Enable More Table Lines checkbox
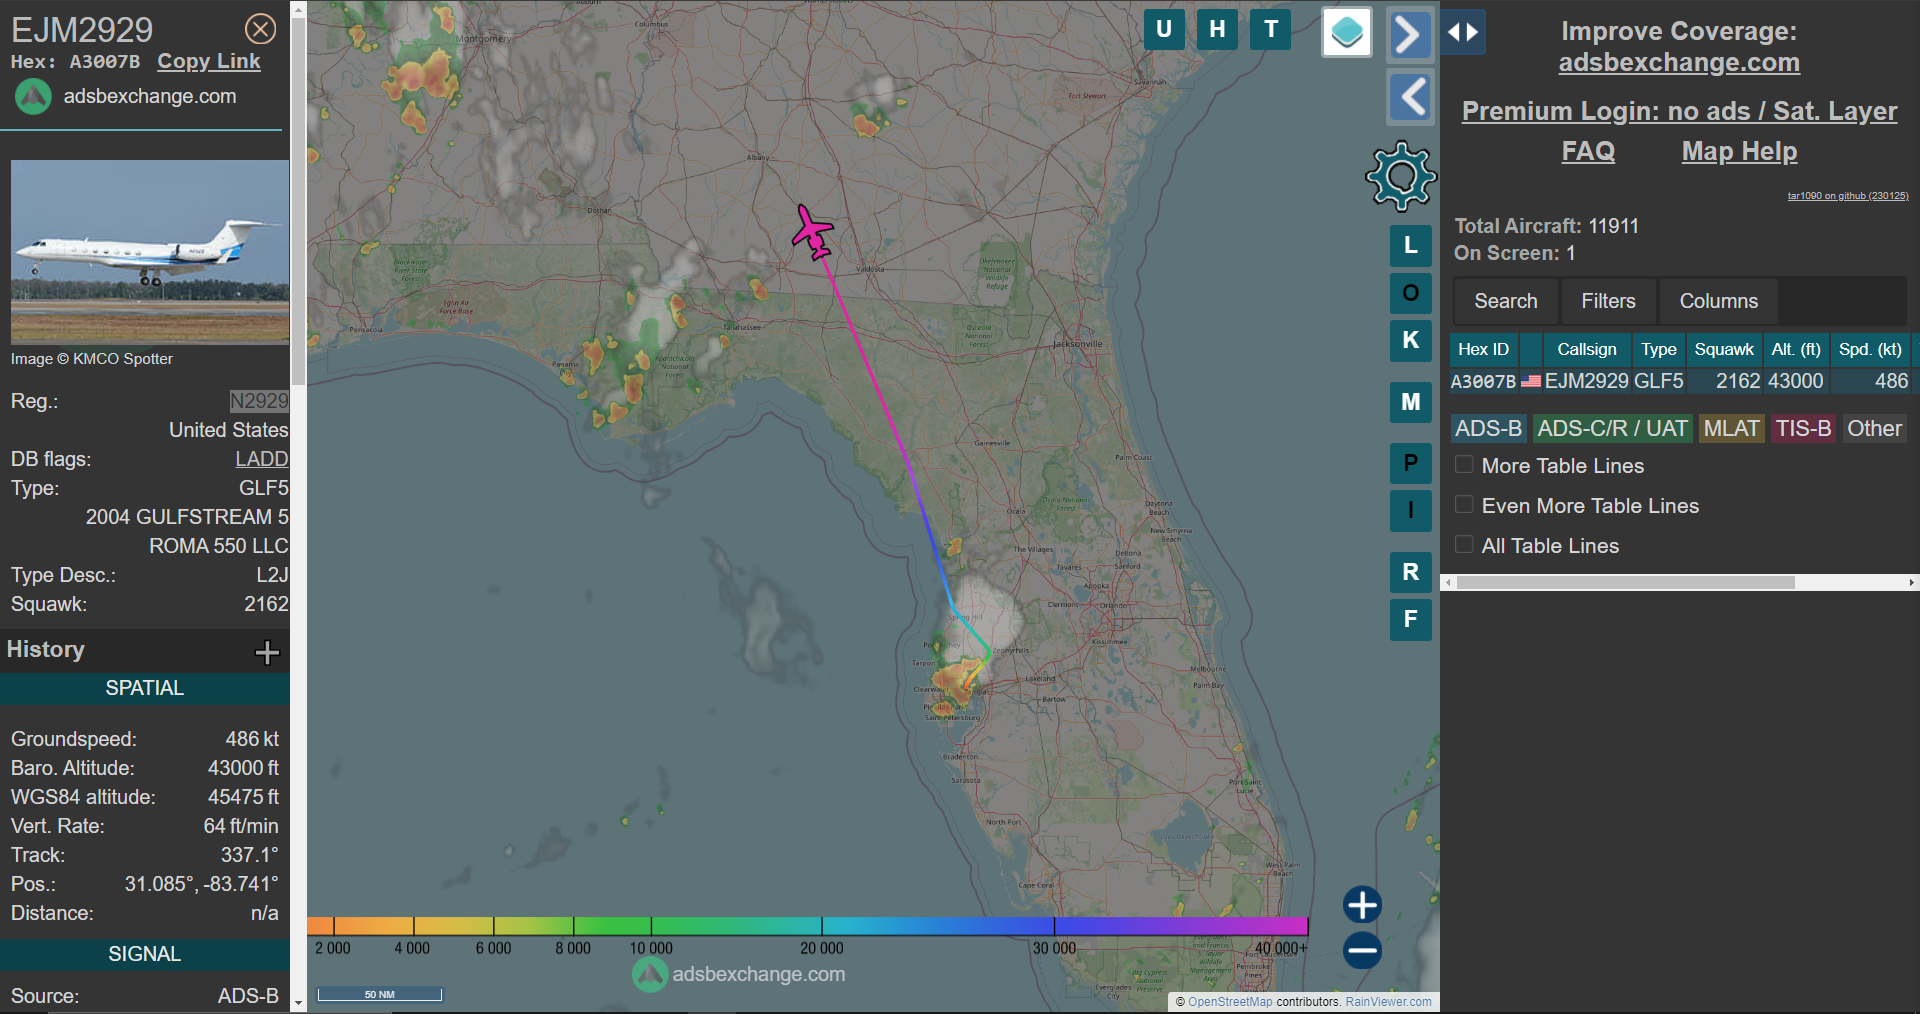 [1464, 465]
